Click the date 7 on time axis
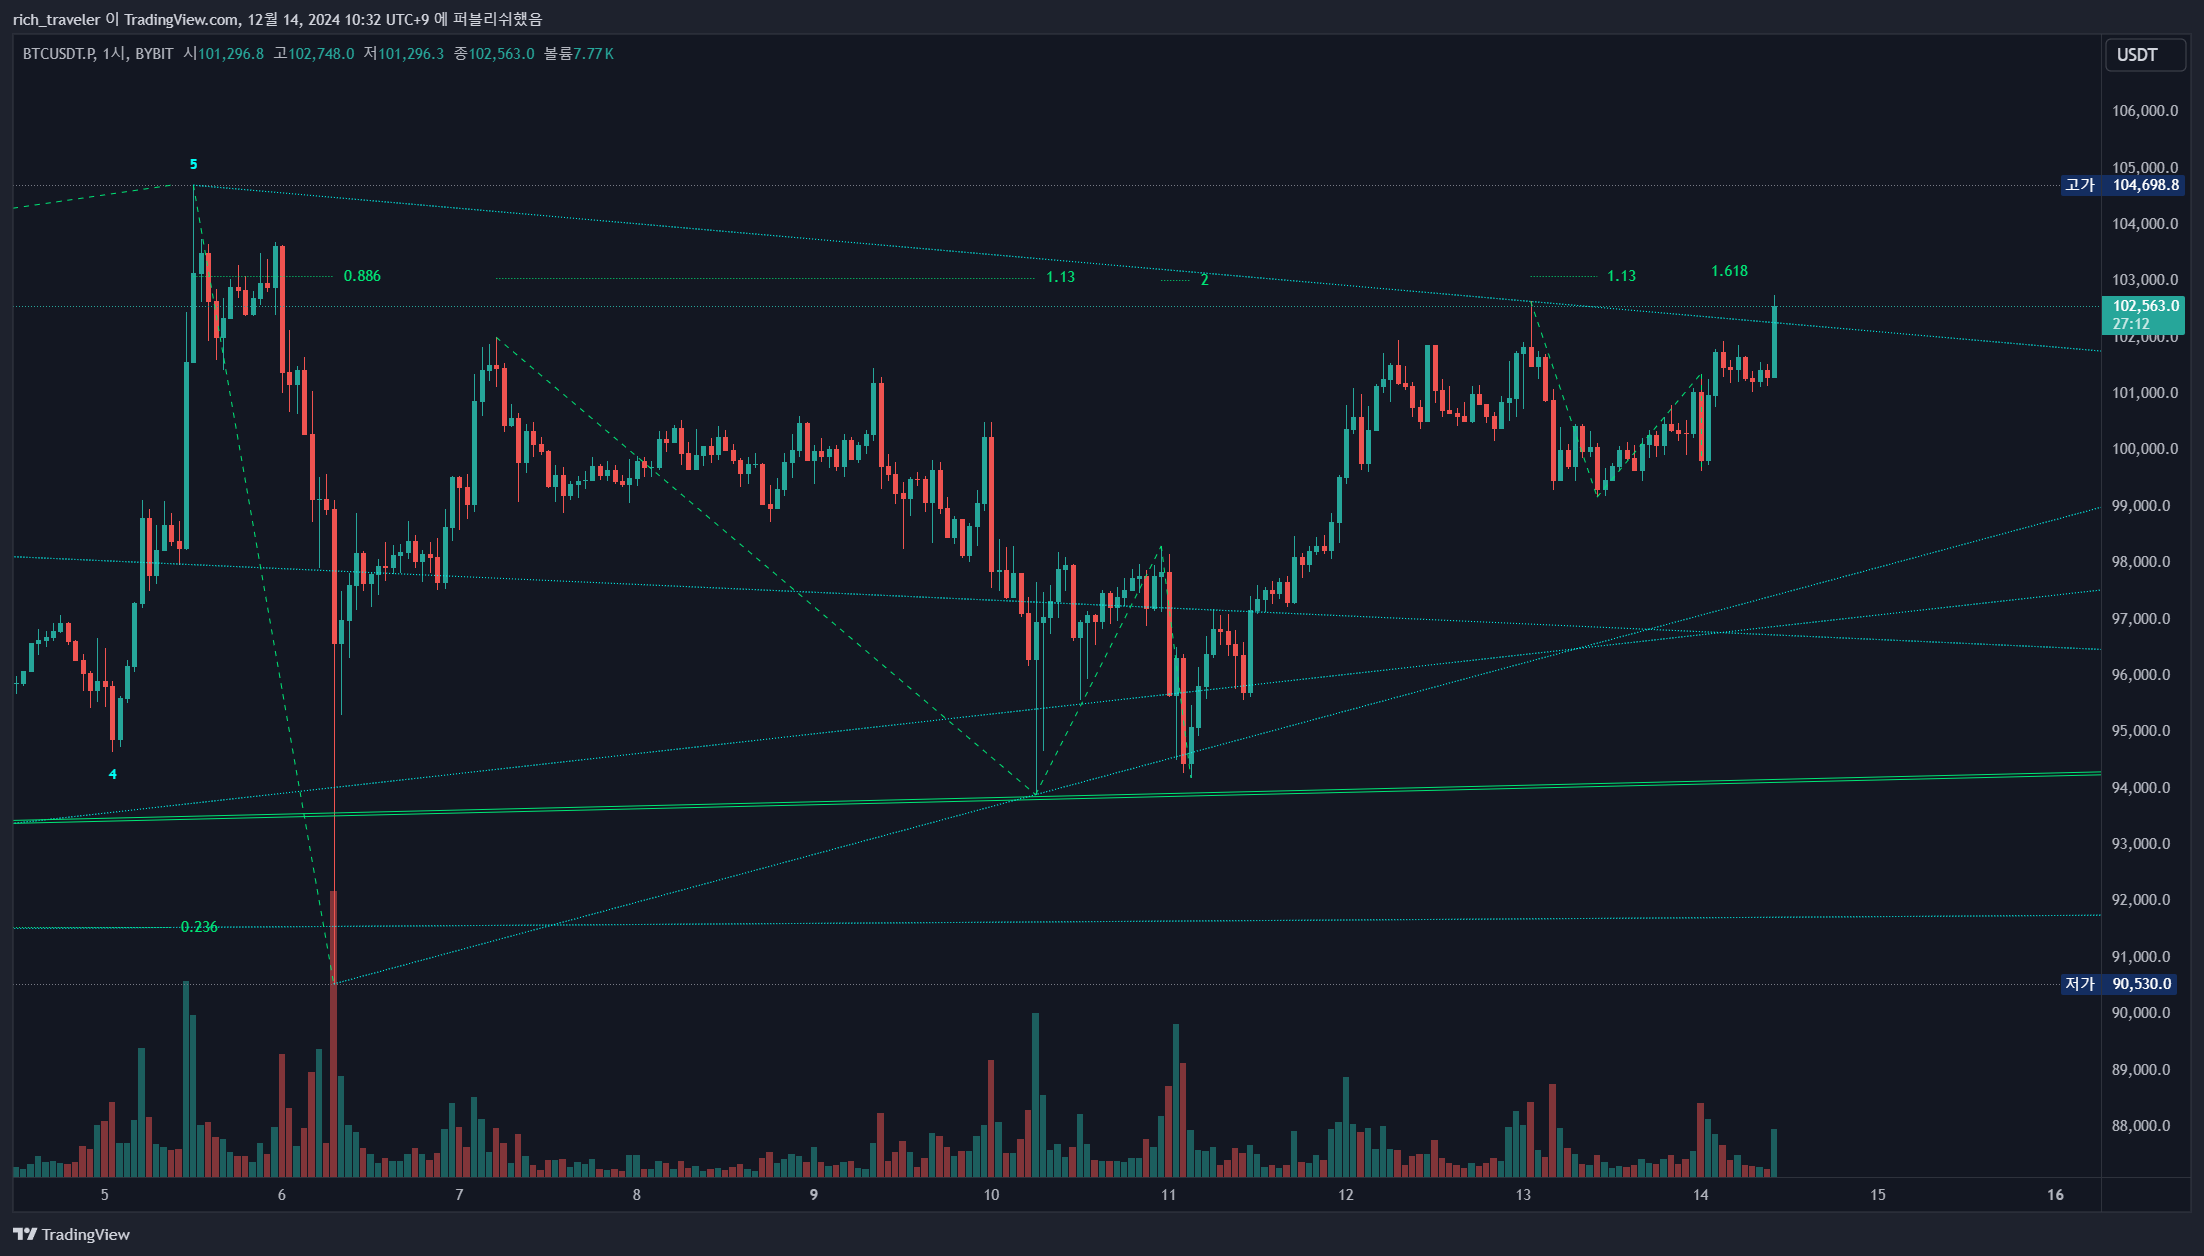The image size is (2204, 1256). point(459,1194)
